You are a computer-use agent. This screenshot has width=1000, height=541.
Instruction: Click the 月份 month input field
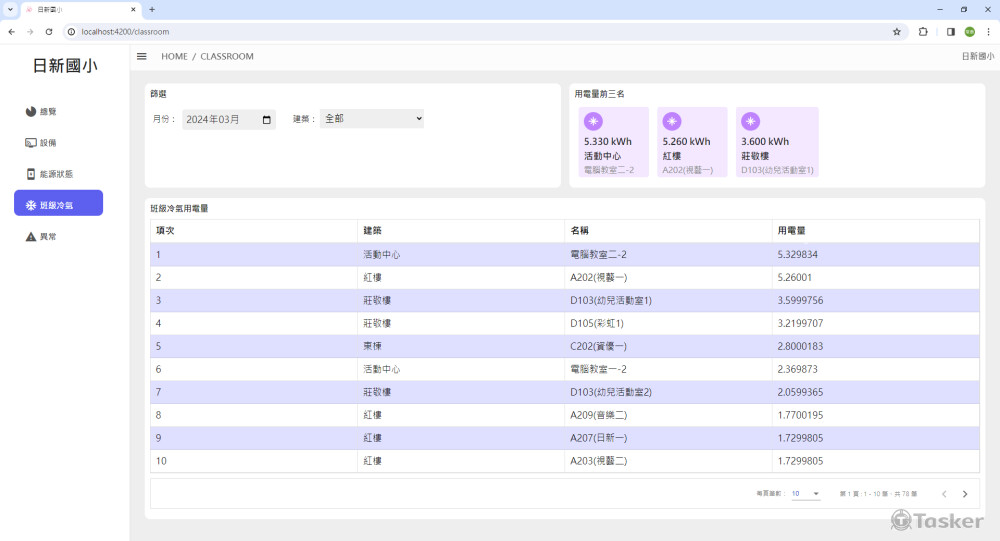[x=218, y=120]
